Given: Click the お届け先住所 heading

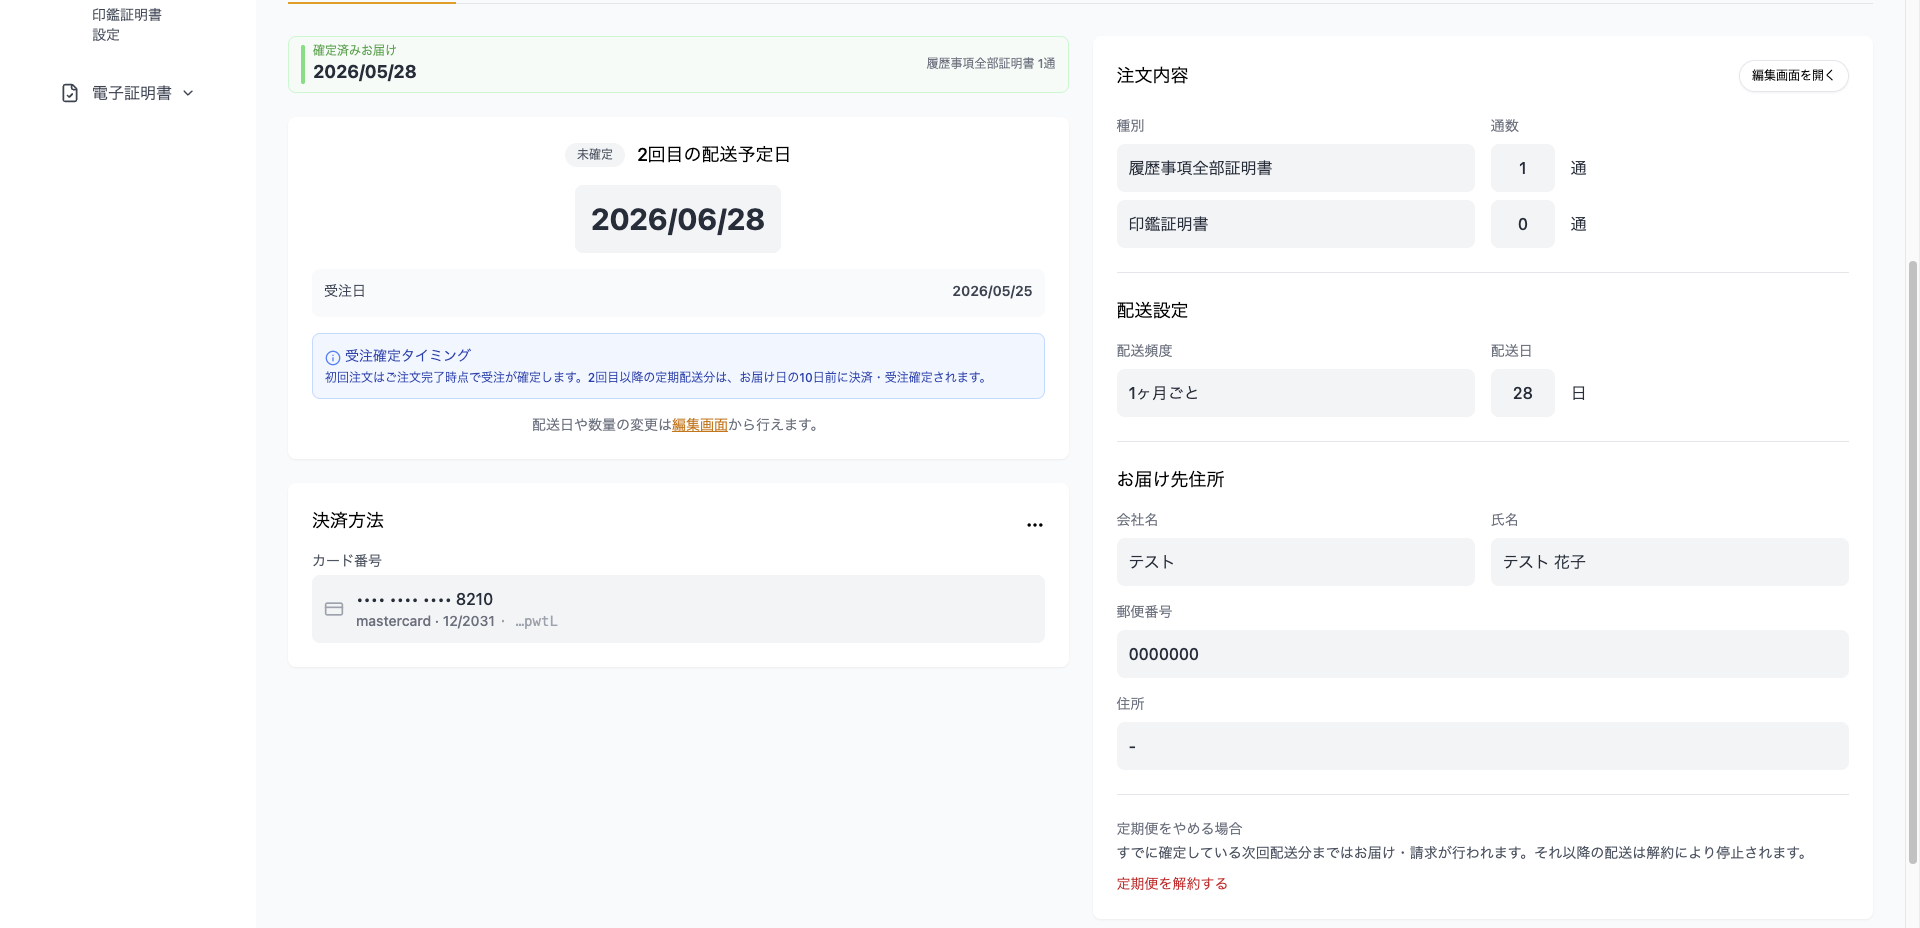Looking at the screenshot, I should (1170, 480).
